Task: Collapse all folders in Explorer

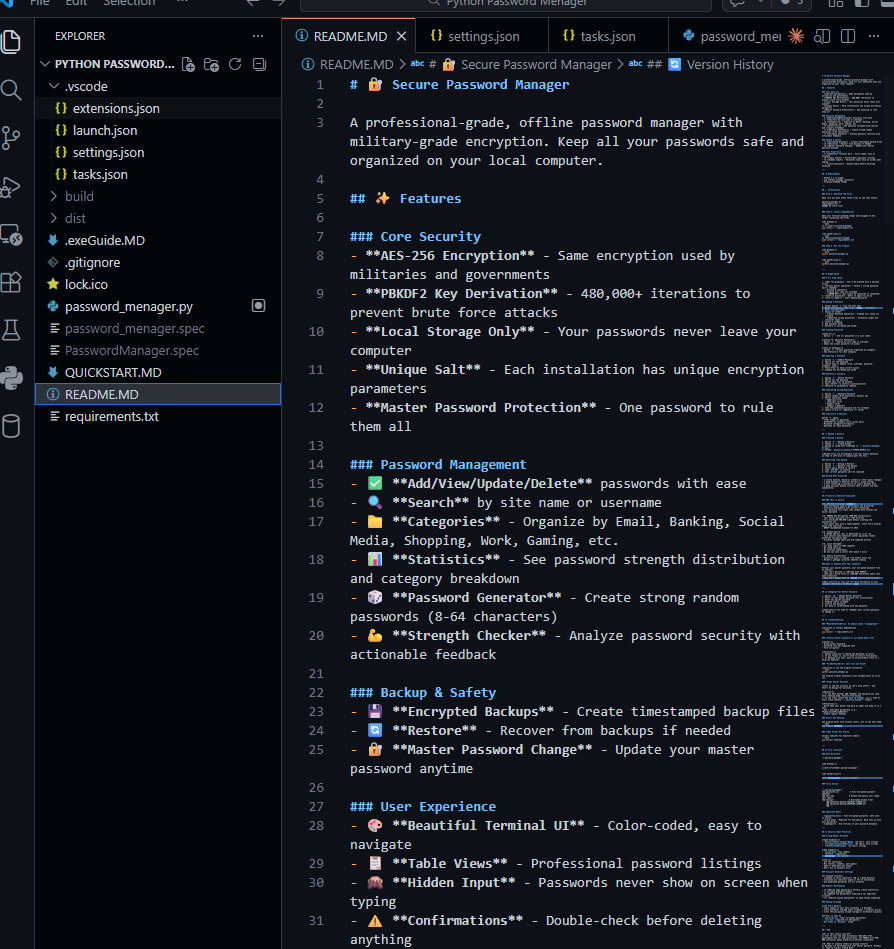Action: [259, 64]
